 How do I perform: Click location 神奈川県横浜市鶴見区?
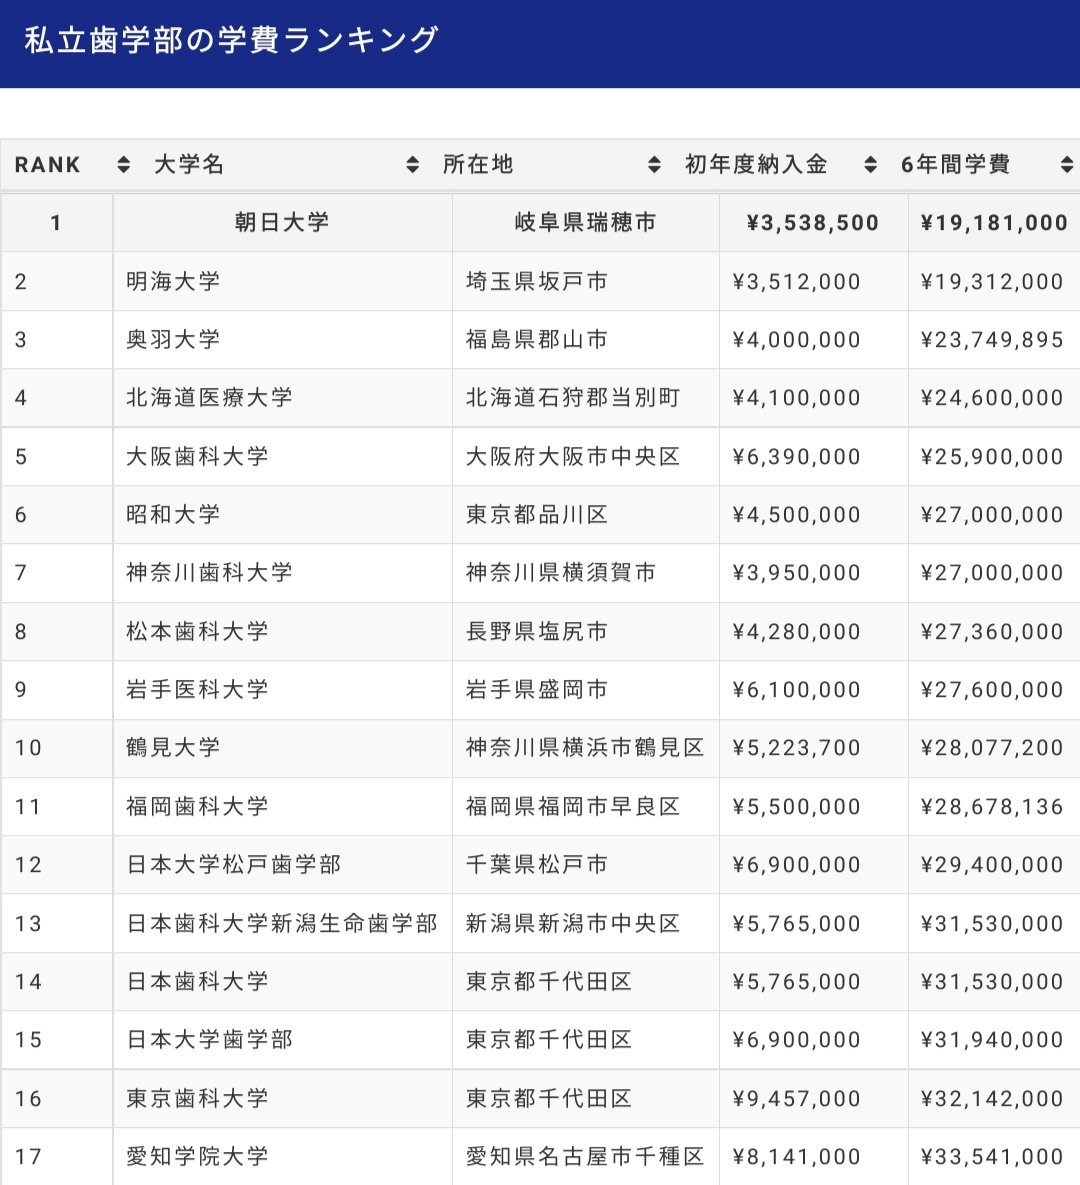point(586,747)
